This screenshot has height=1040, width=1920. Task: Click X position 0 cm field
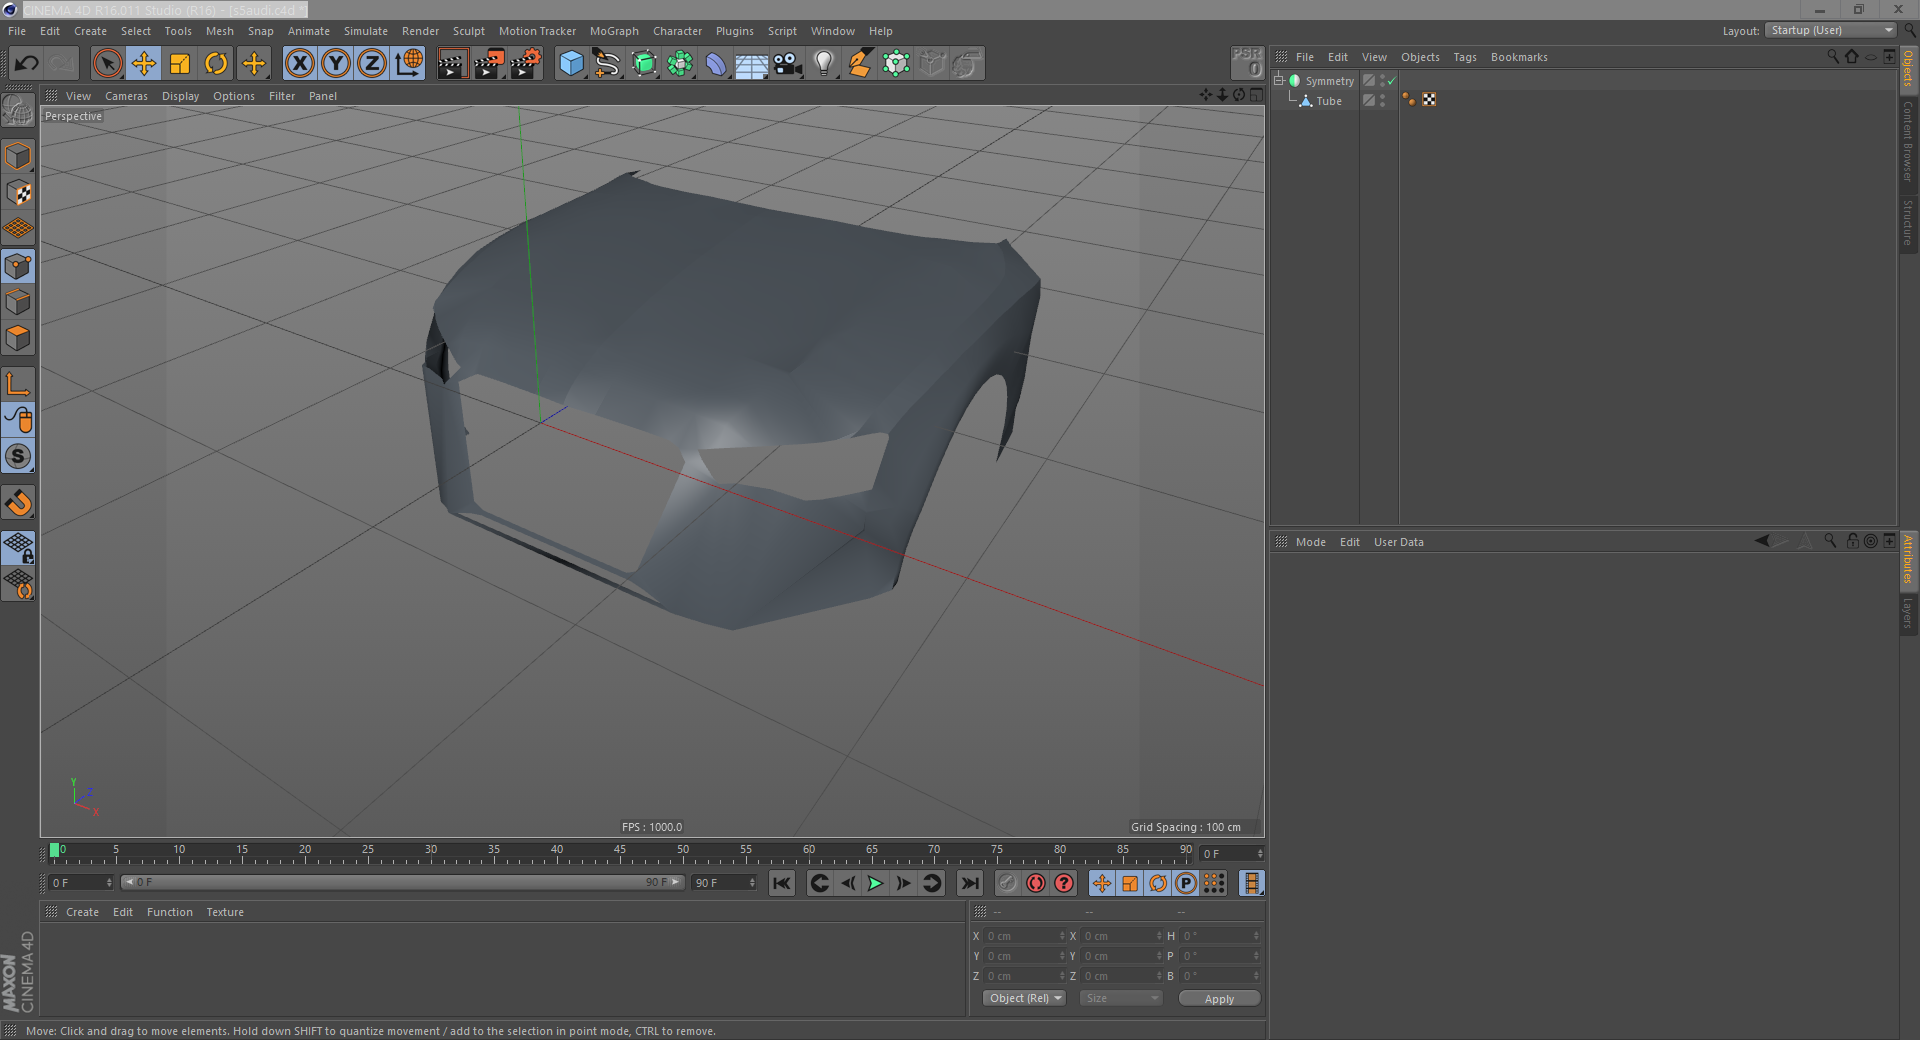[1025, 936]
